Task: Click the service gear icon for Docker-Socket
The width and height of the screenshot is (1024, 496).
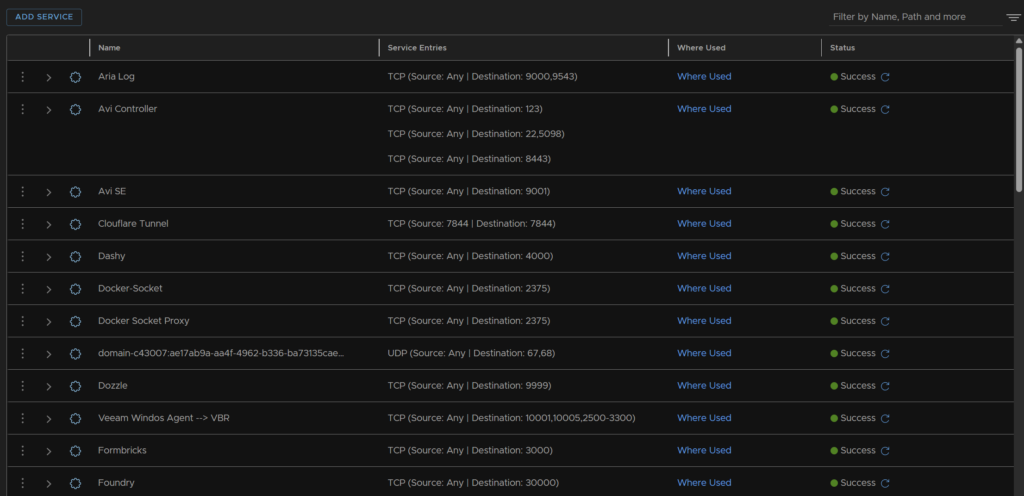Action: click(x=75, y=289)
